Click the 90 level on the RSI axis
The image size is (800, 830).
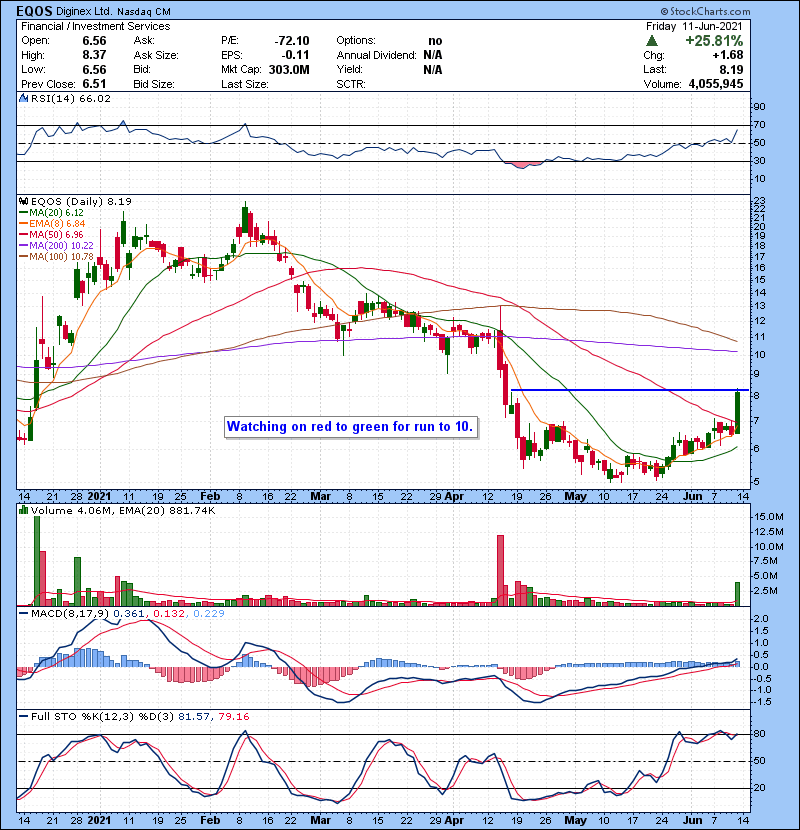coord(760,106)
